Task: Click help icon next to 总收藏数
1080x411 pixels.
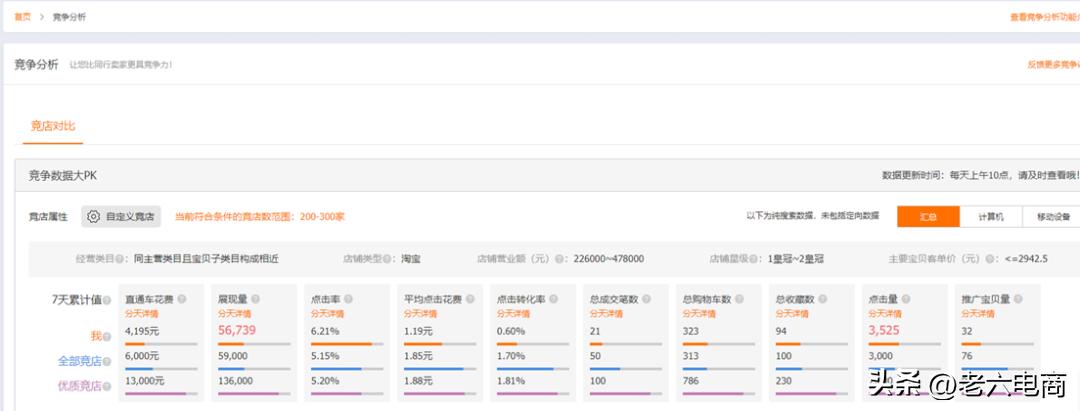Action: (x=822, y=299)
